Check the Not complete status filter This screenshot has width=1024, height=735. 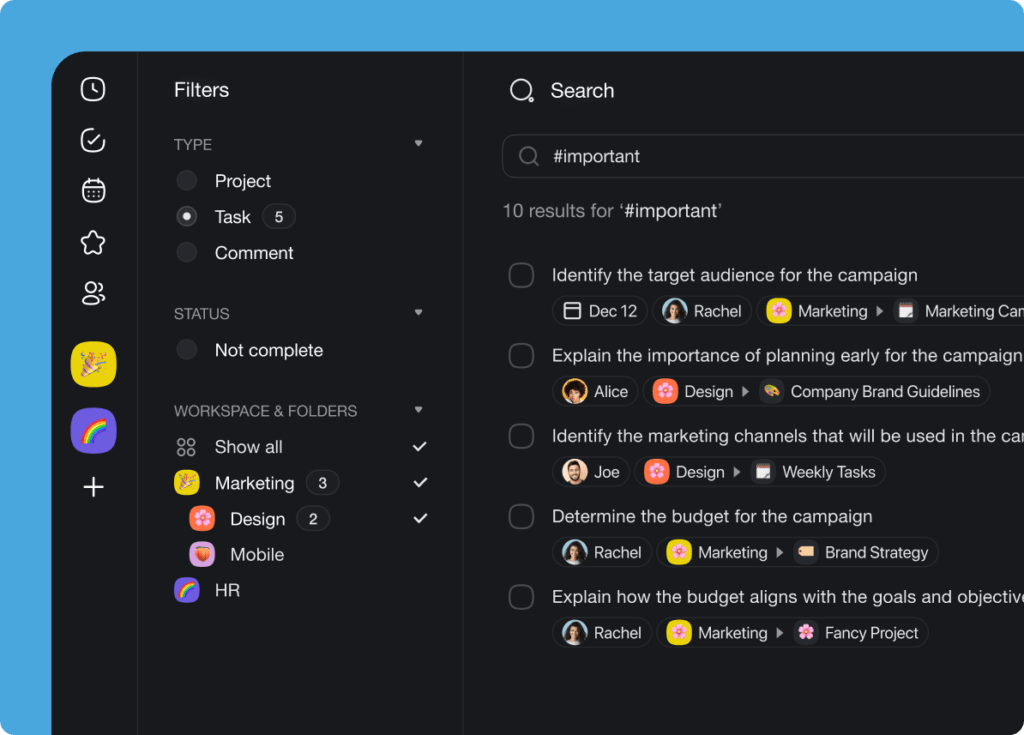[186, 350]
